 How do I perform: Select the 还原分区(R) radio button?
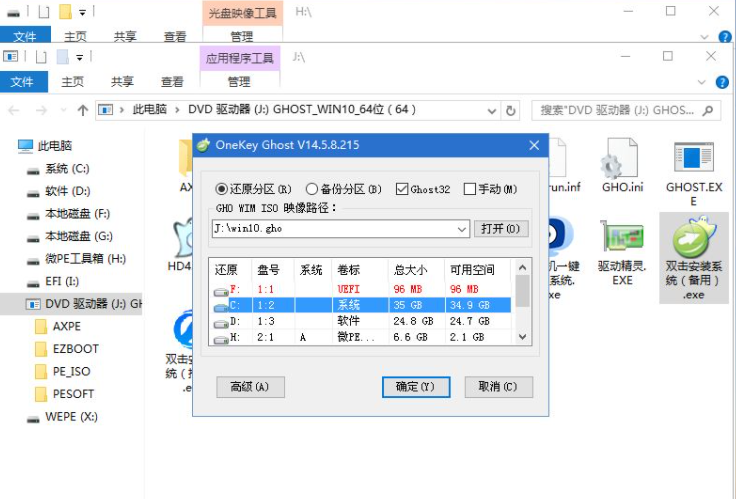tap(222, 188)
